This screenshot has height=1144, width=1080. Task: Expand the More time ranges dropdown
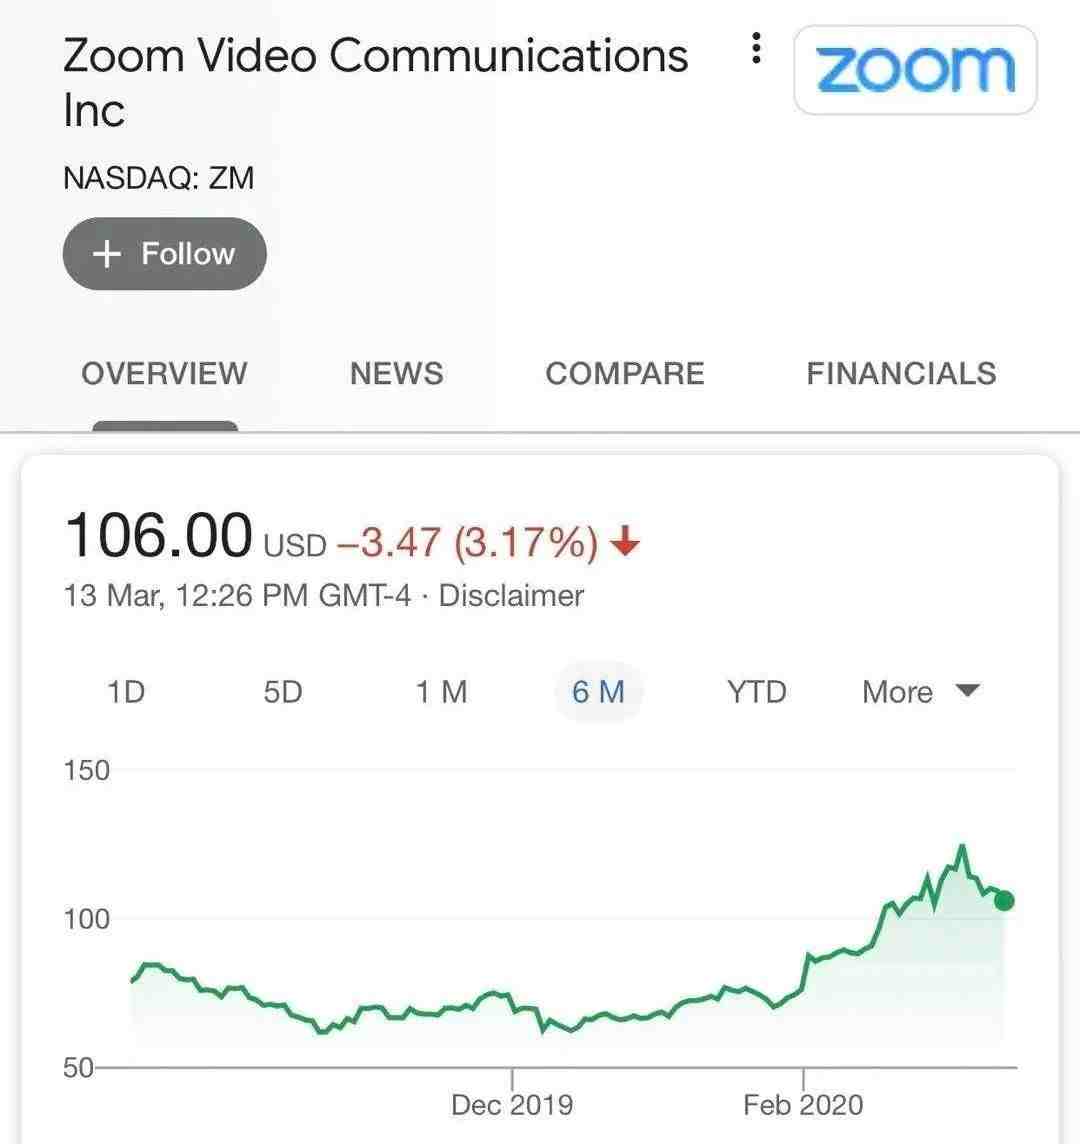921,692
